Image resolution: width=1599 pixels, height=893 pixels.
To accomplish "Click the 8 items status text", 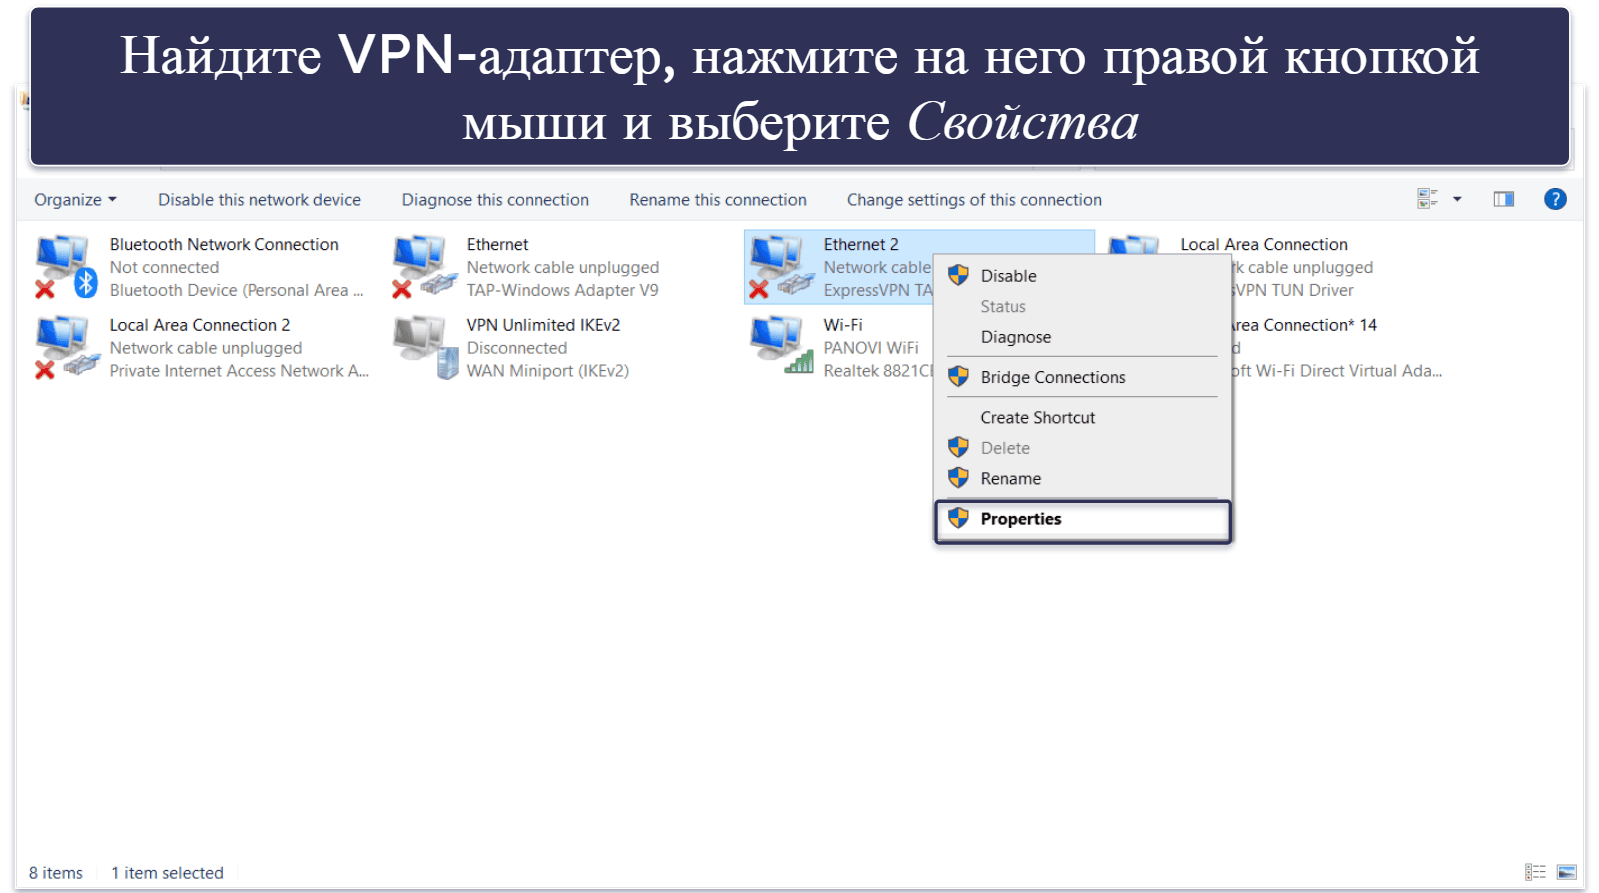I will click(56, 873).
